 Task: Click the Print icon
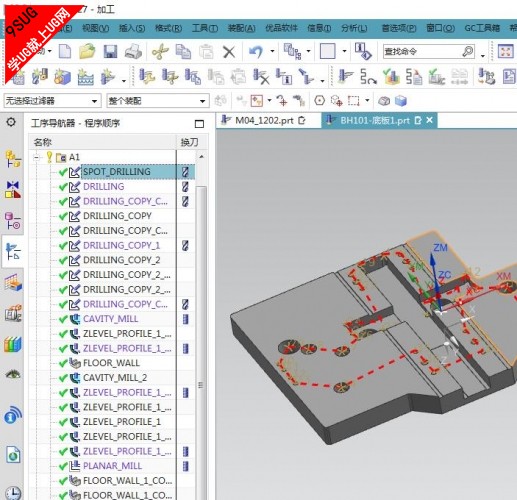(x=133, y=52)
